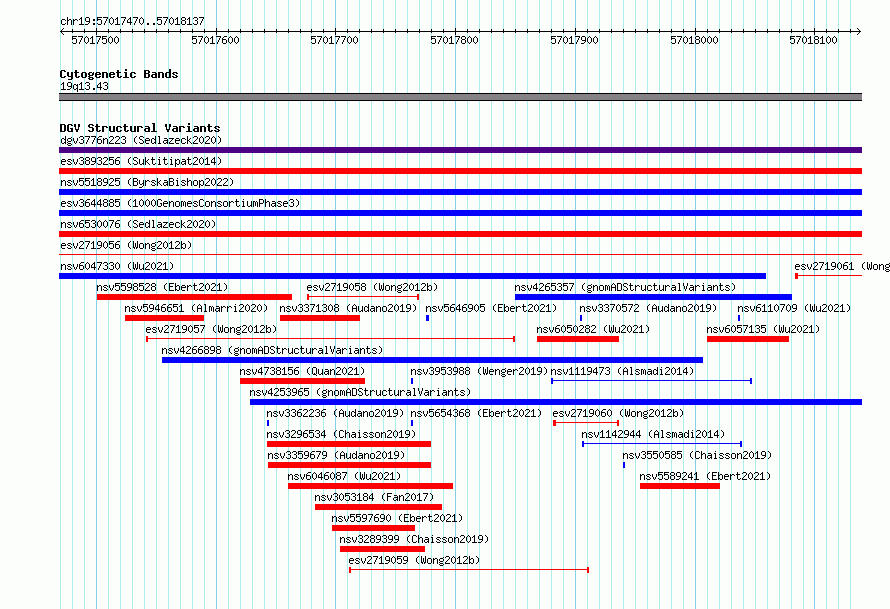Open nsv3370572 (Audano2019) label
The height and width of the screenshot is (609, 890).
(x=648, y=308)
